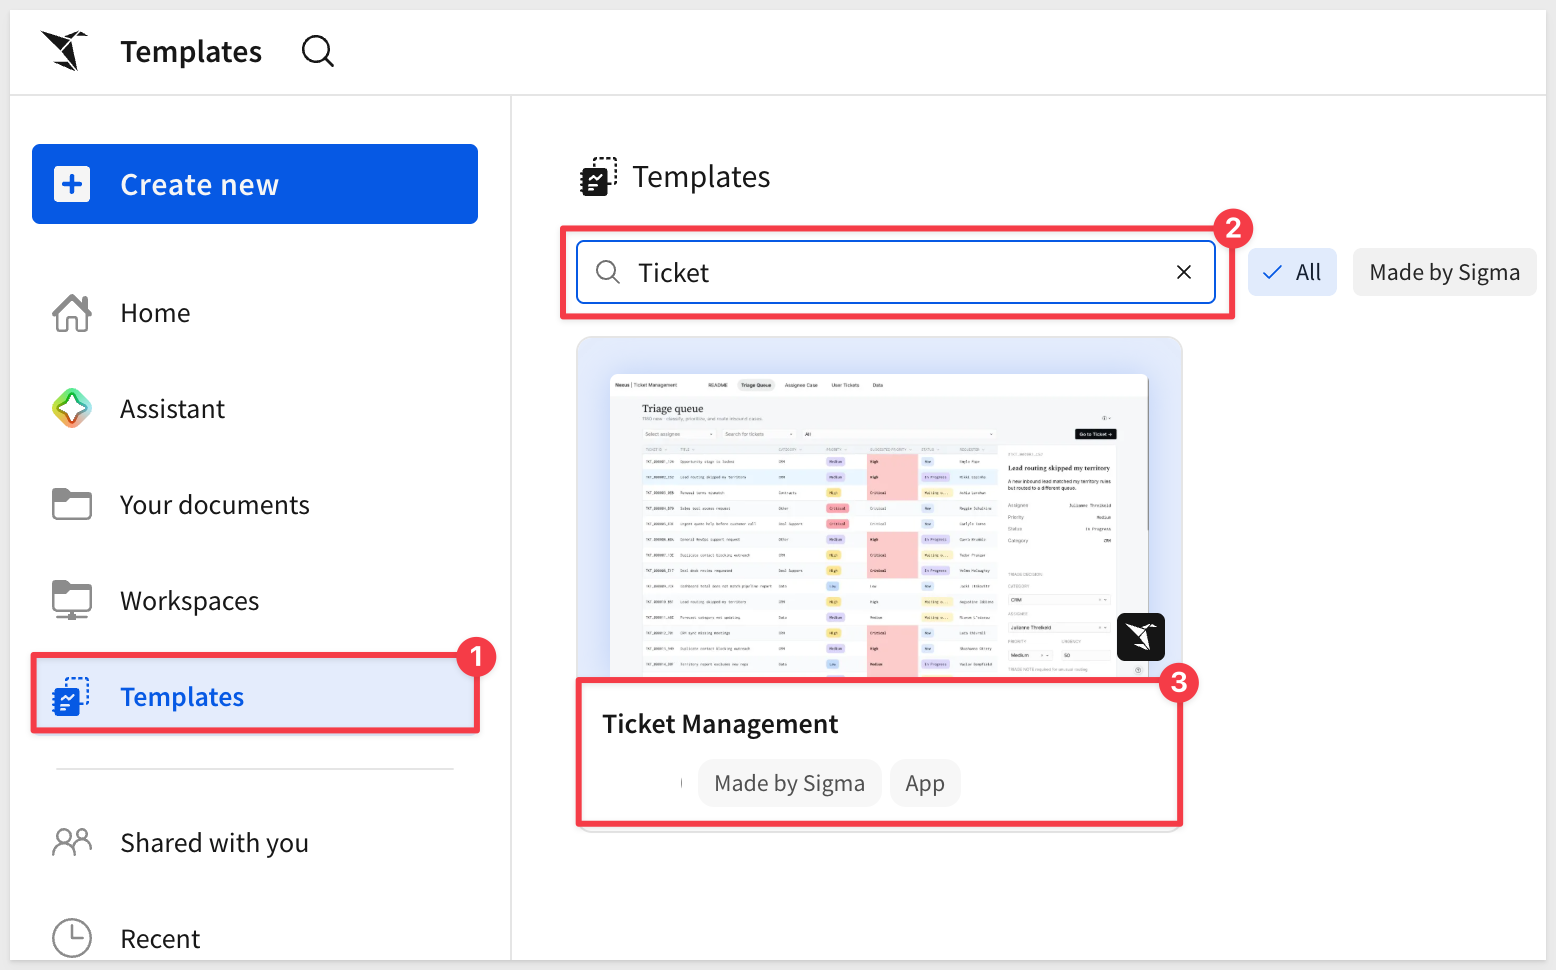Viewport: 1556px width, 970px height.
Task: Click the Shared with you people icon
Action: click(x=72, y=842)
